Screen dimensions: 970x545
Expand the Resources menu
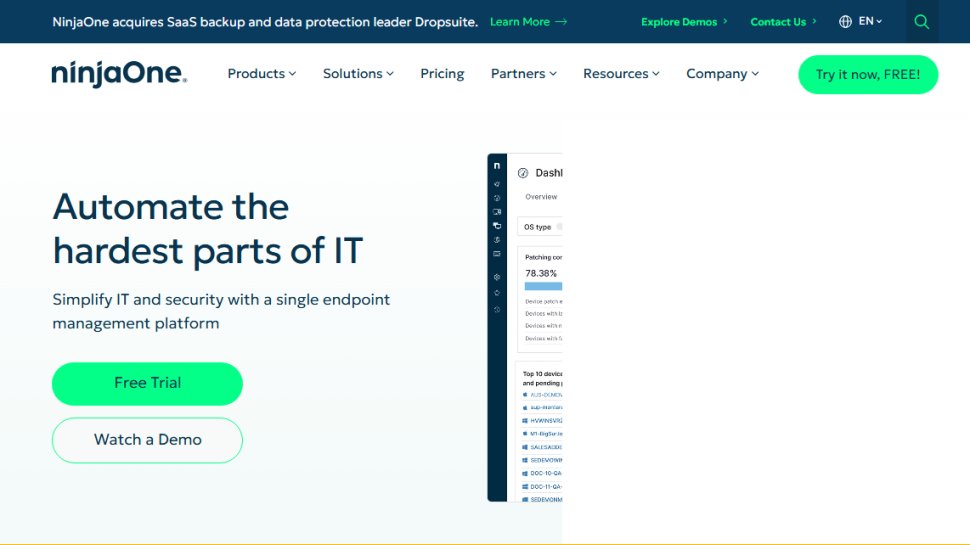621,74
